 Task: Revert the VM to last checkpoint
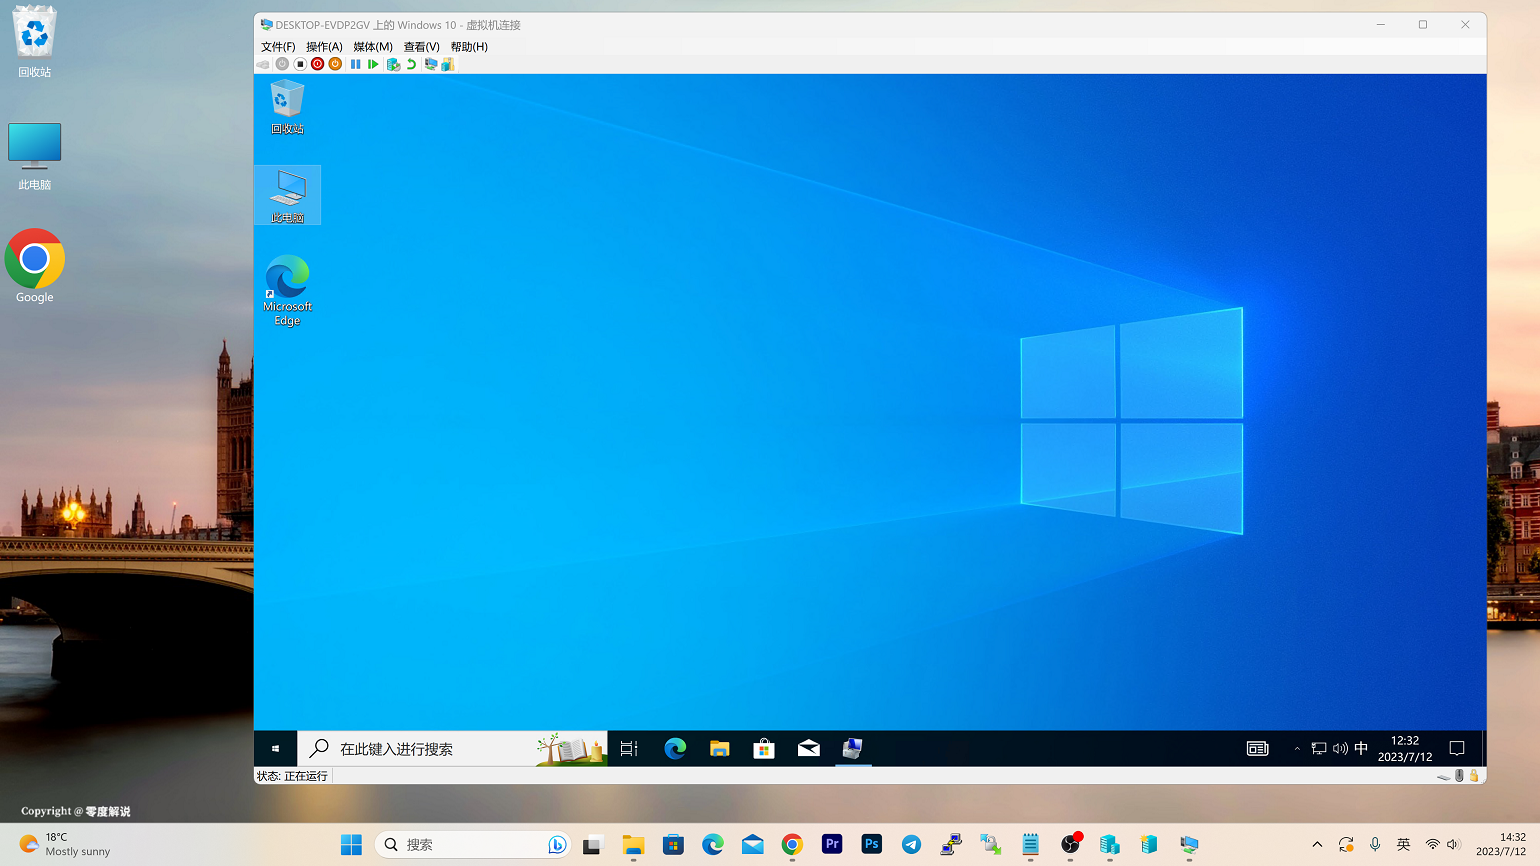pos(410,63)
